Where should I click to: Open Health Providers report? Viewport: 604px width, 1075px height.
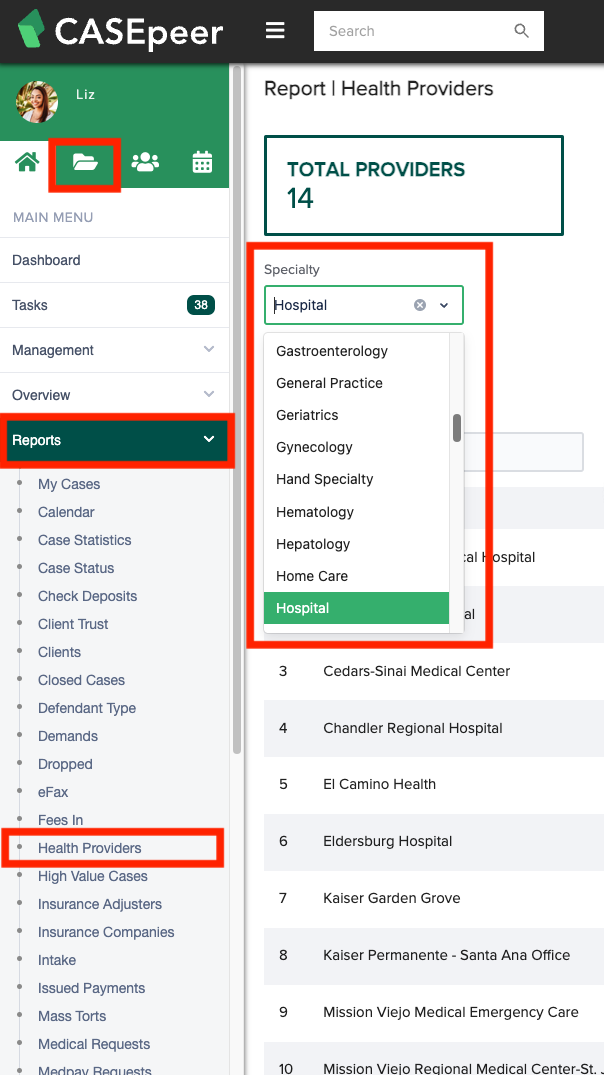tap(89, 849)
